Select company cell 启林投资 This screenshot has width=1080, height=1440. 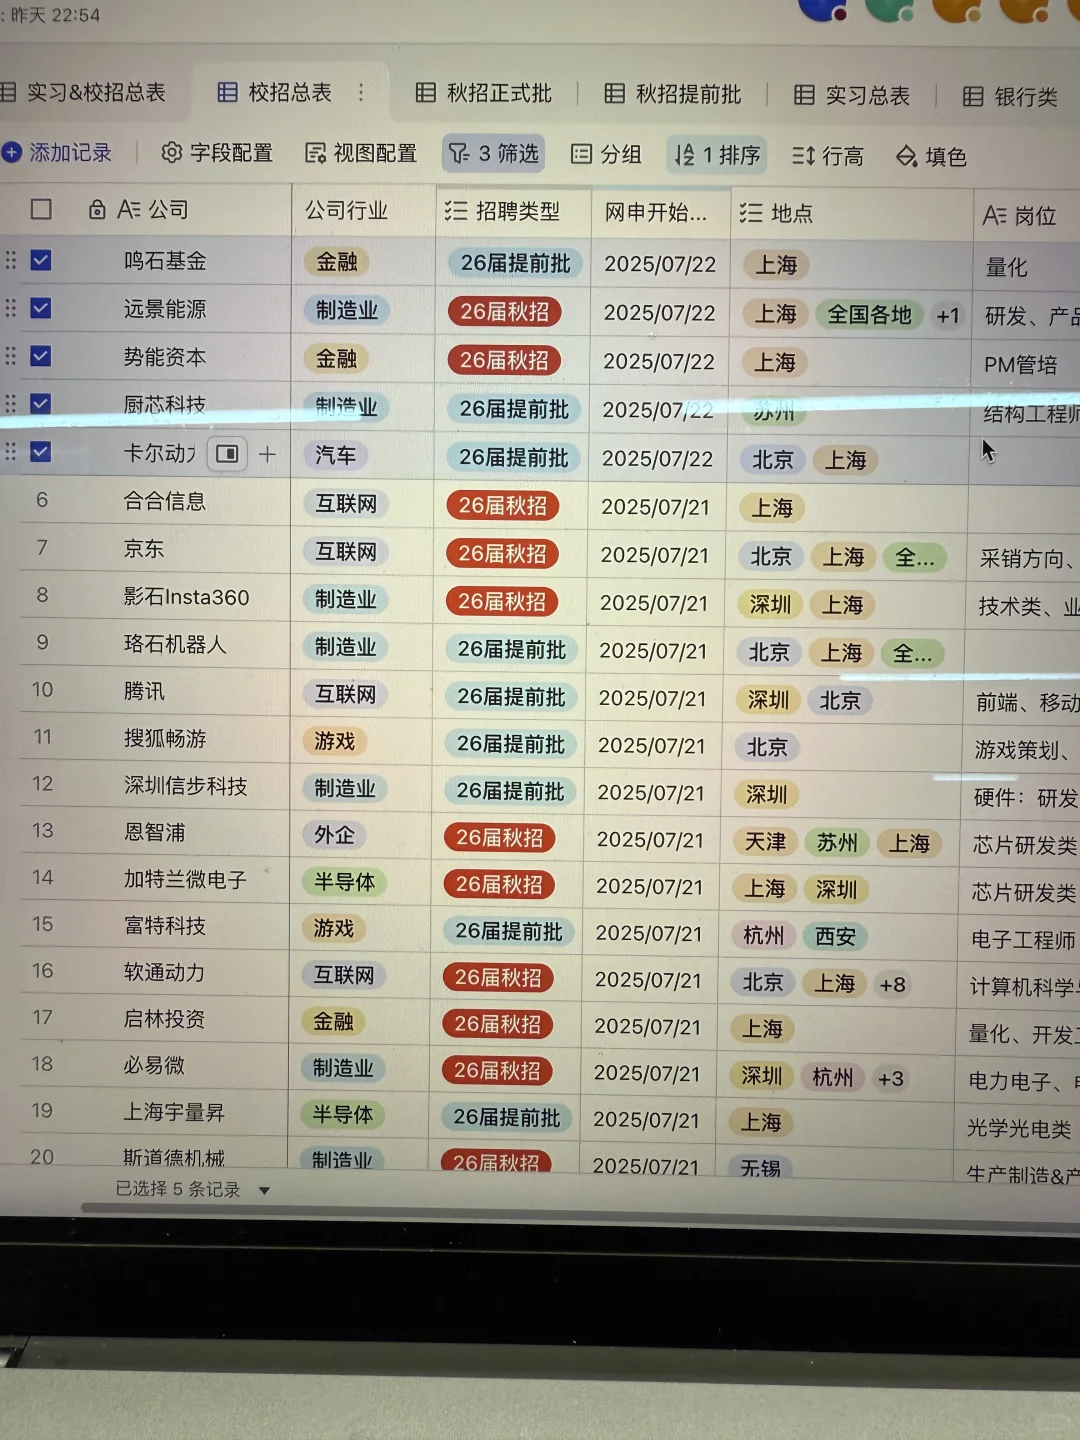click(165, 1019)
